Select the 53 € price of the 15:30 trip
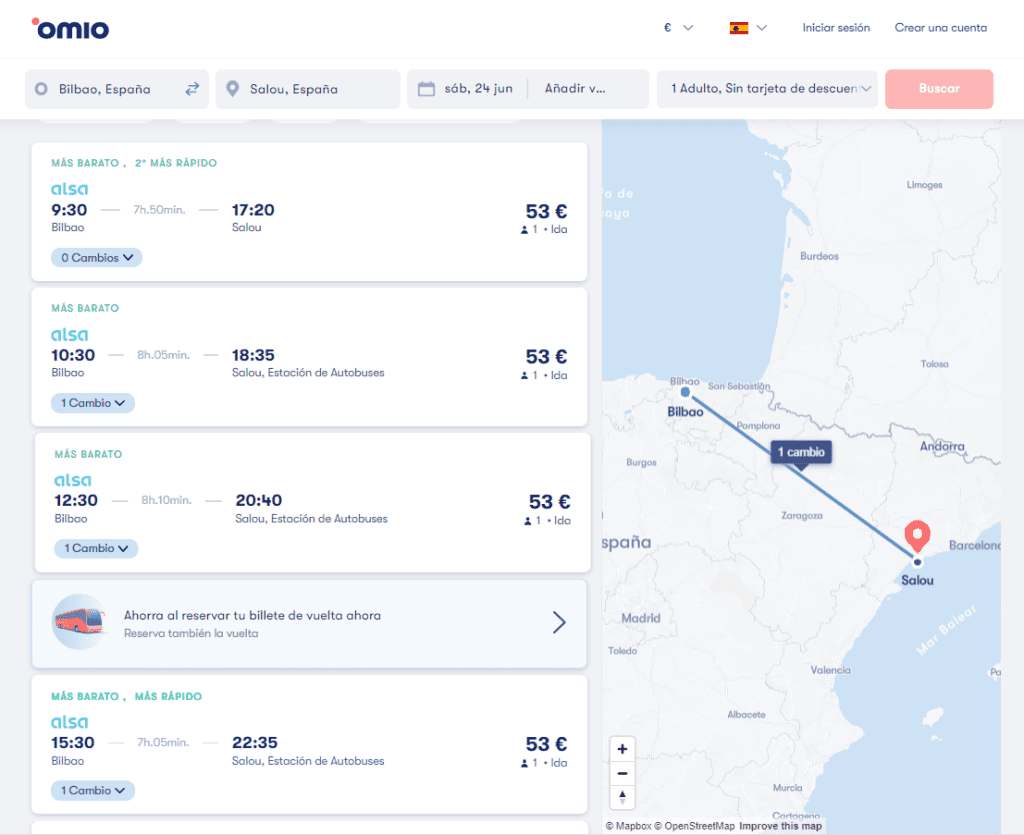The image size is (1024, 835). coord(547,744)
